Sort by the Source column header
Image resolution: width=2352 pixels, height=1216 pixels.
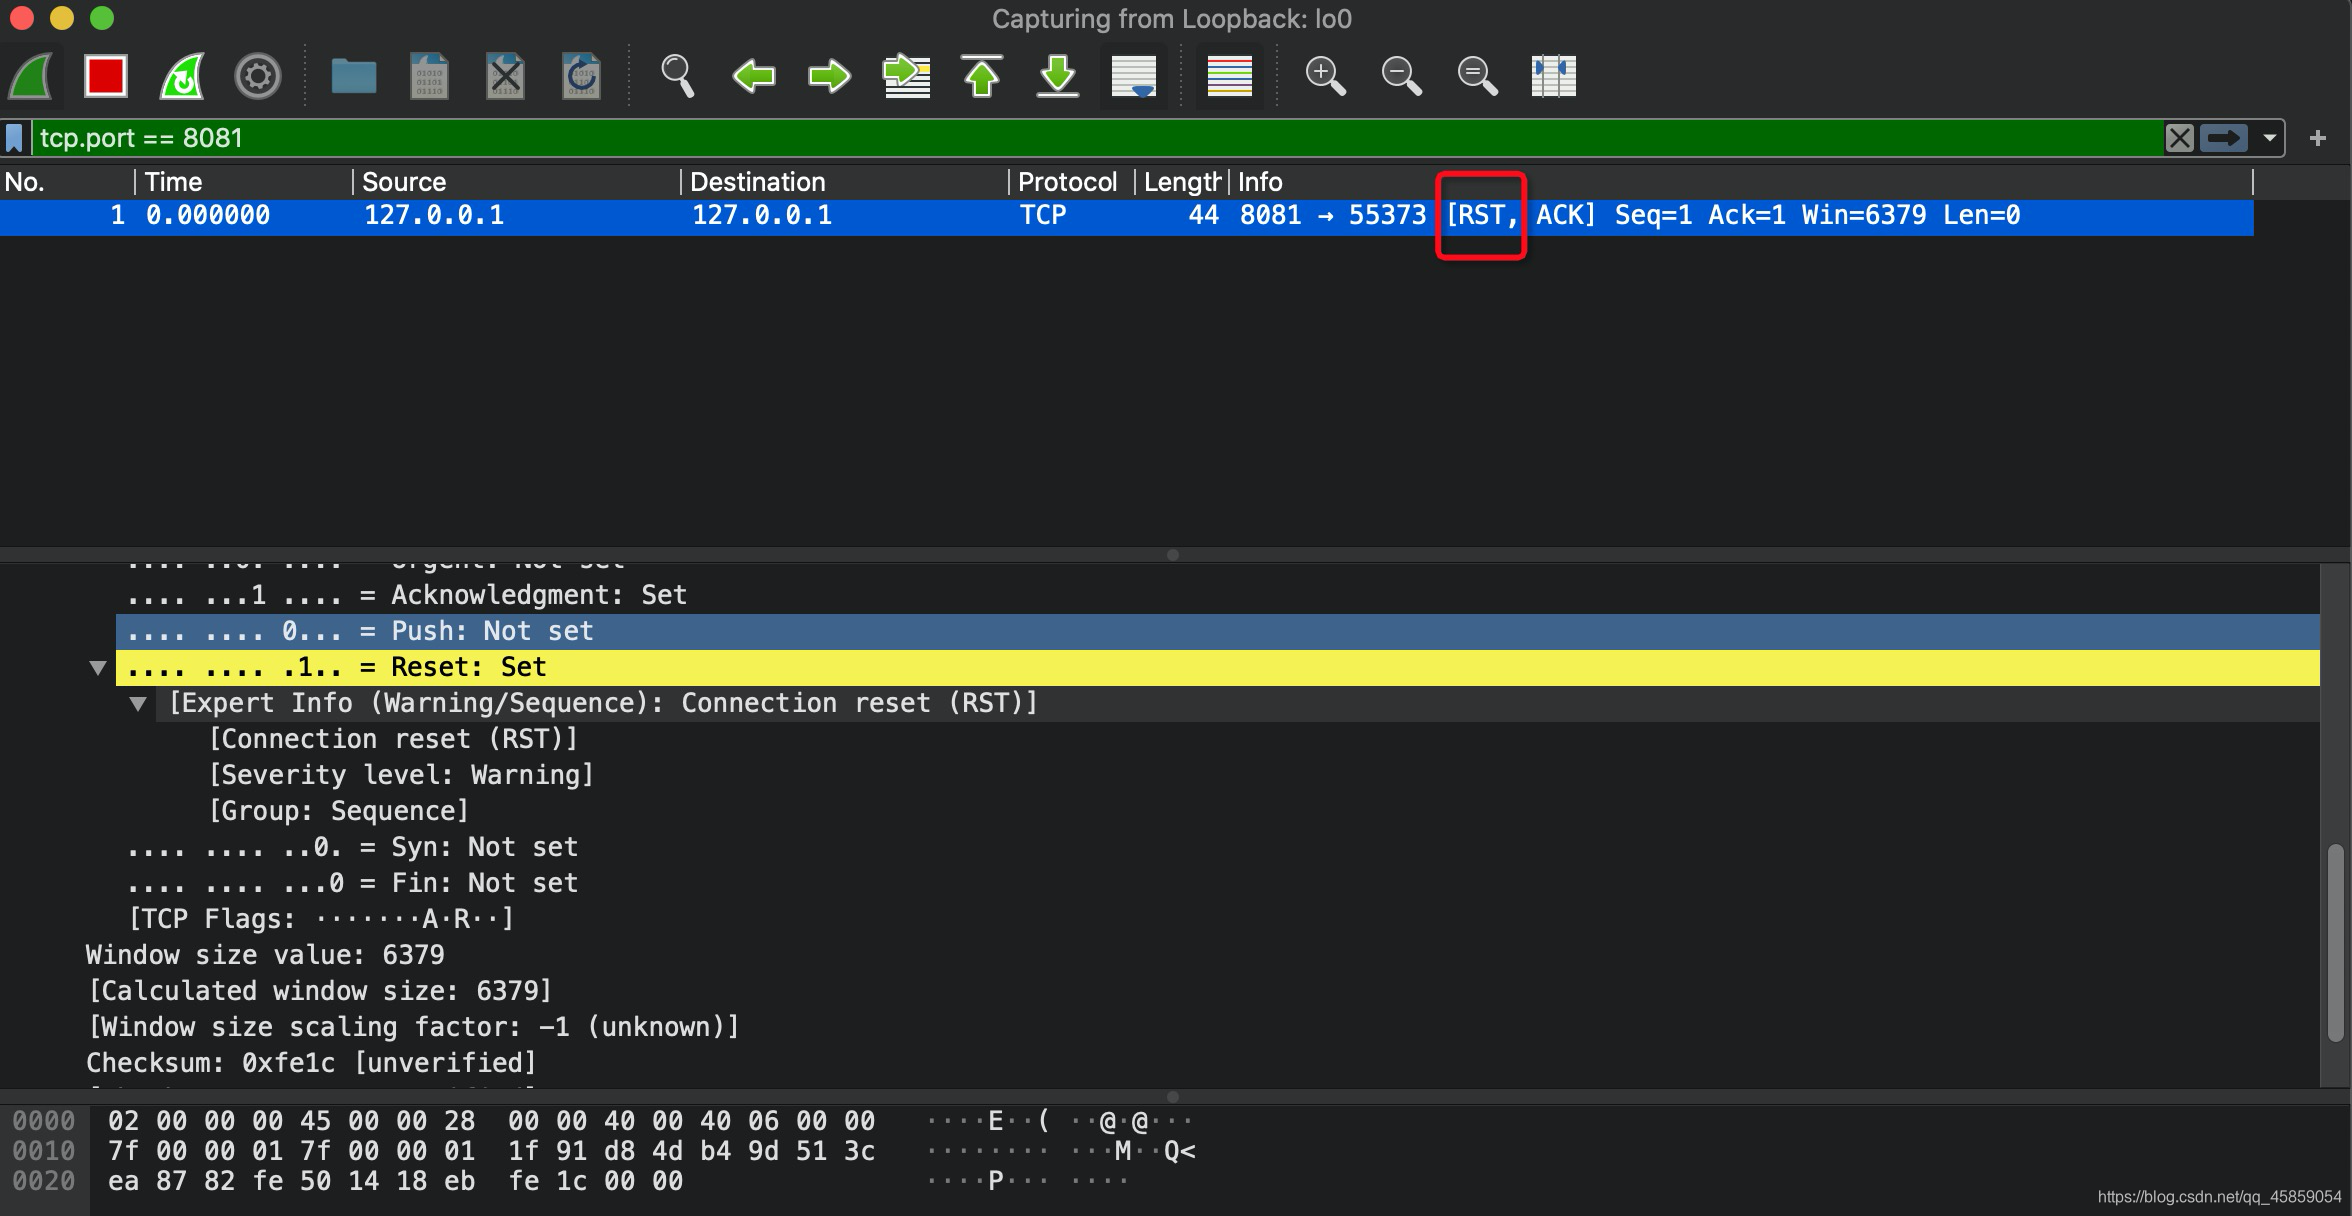tap(517, 182)
